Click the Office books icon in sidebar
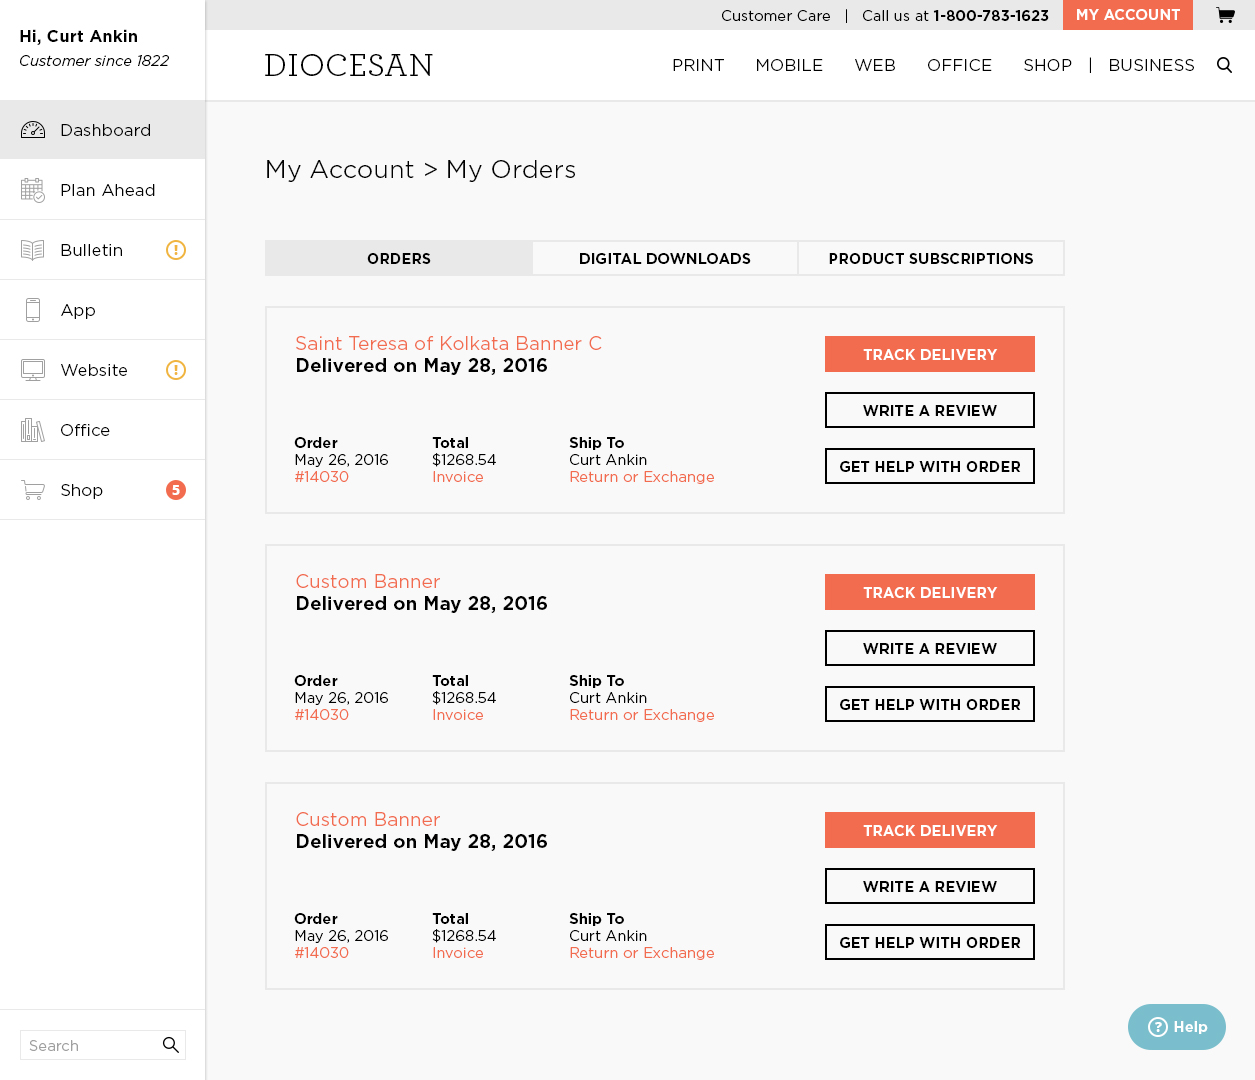Screen dimensions: 1255x1080 click(x=33, y=430)
